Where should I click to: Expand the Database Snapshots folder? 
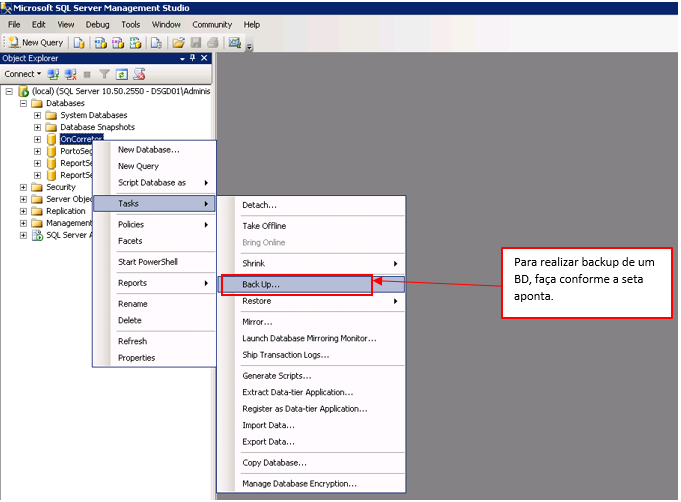pos(37,127)
